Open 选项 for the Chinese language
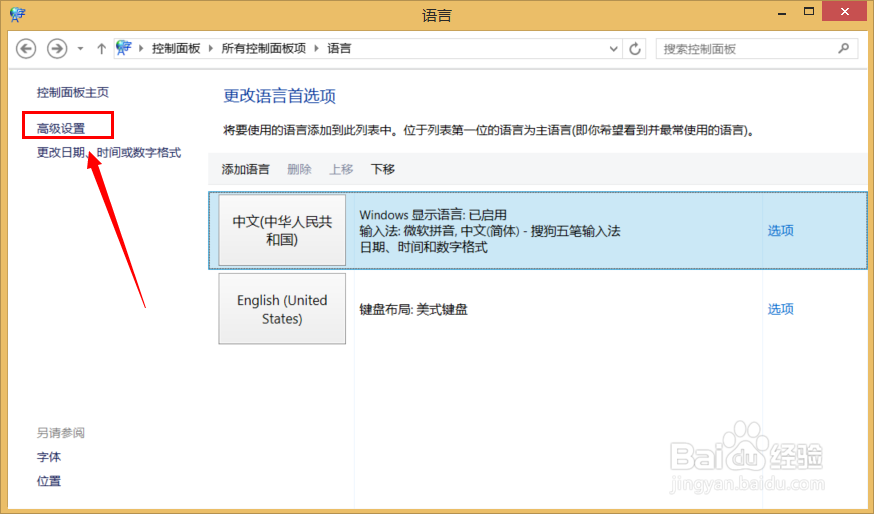Image resolution: width=874 pixels, height=514 pixels. click(780, 230)
